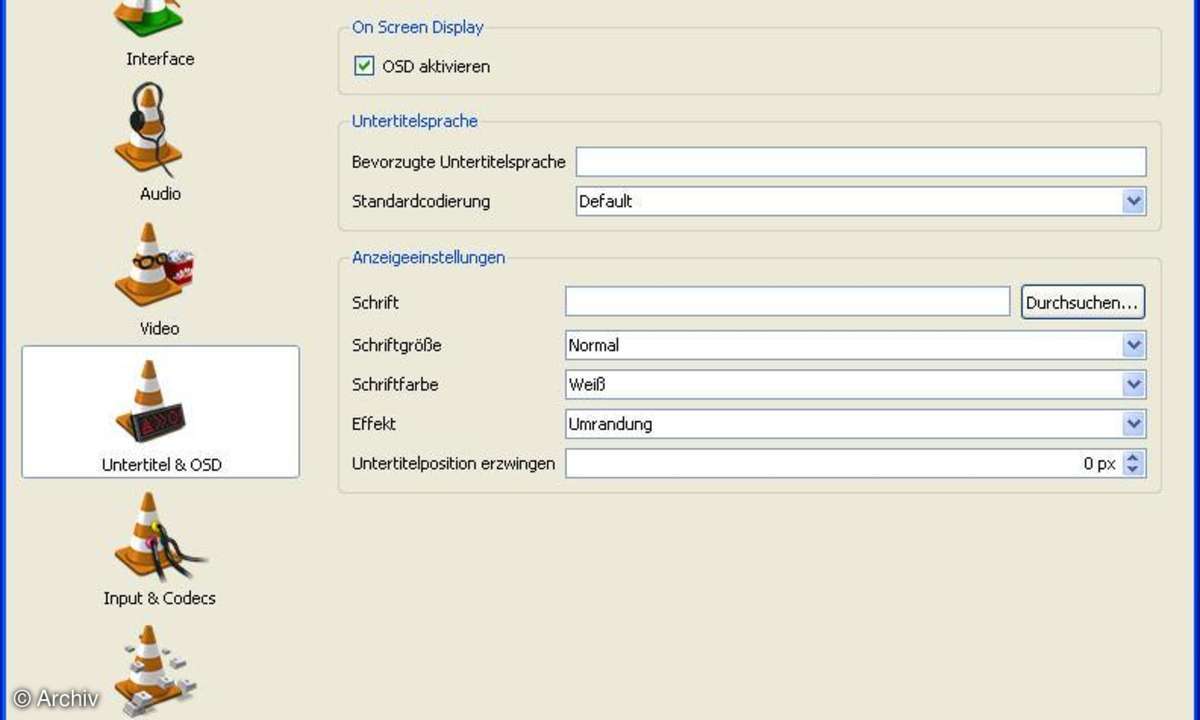
Task: Open the Audio settings cone icon
Action: [149, 129]
